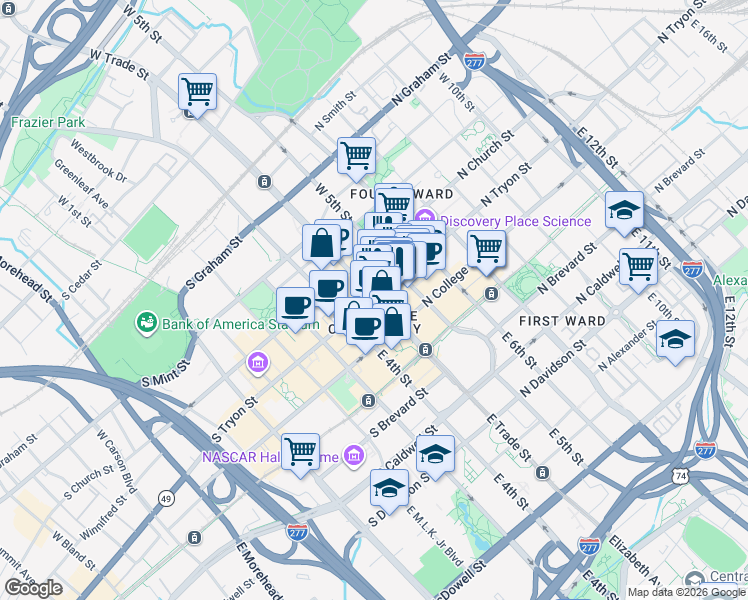Select the transit station icon above S Brevard St

point(368,400)
